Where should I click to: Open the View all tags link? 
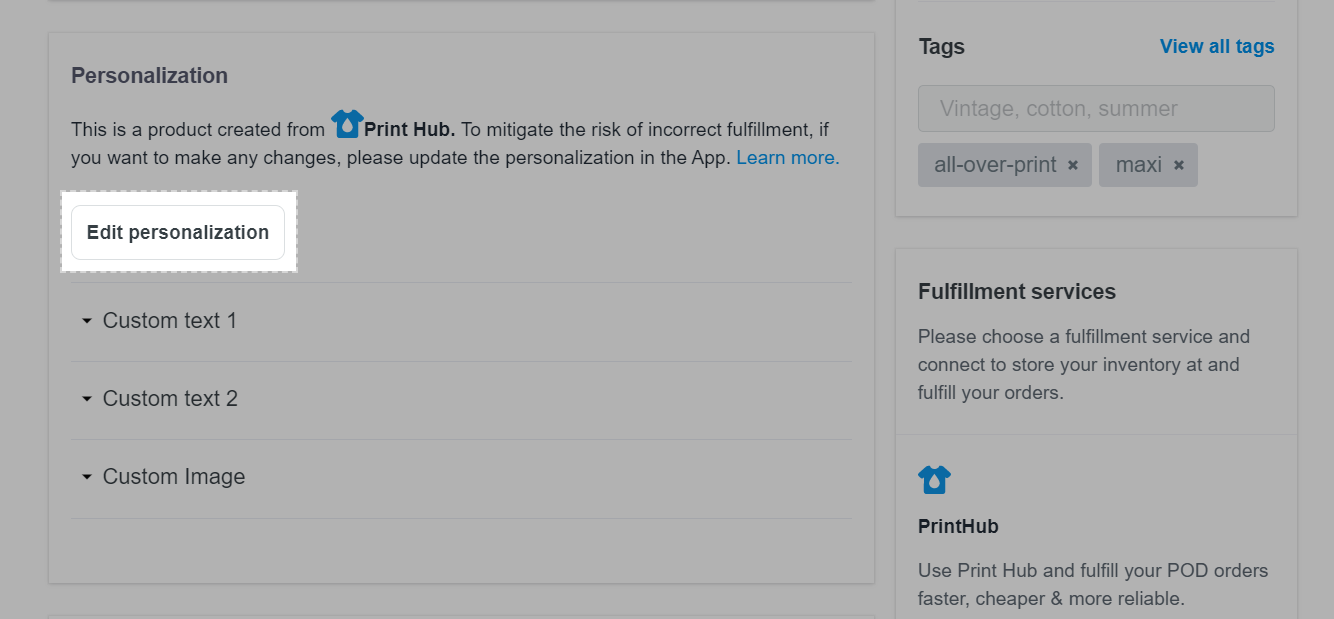[x=1217, y=46]
